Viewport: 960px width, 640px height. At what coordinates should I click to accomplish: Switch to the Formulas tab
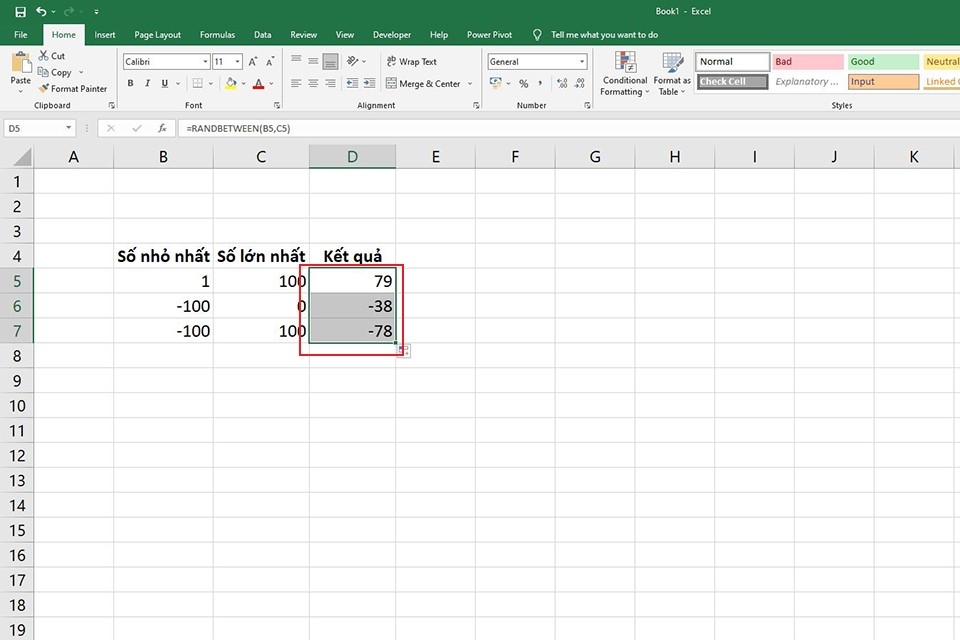(x=217, y=35)
